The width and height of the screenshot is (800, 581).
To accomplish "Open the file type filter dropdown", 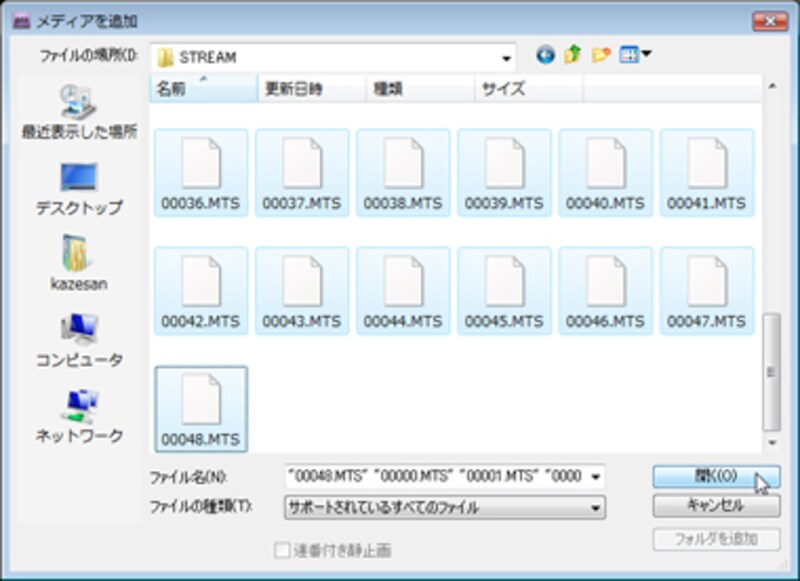I will 597,508.
